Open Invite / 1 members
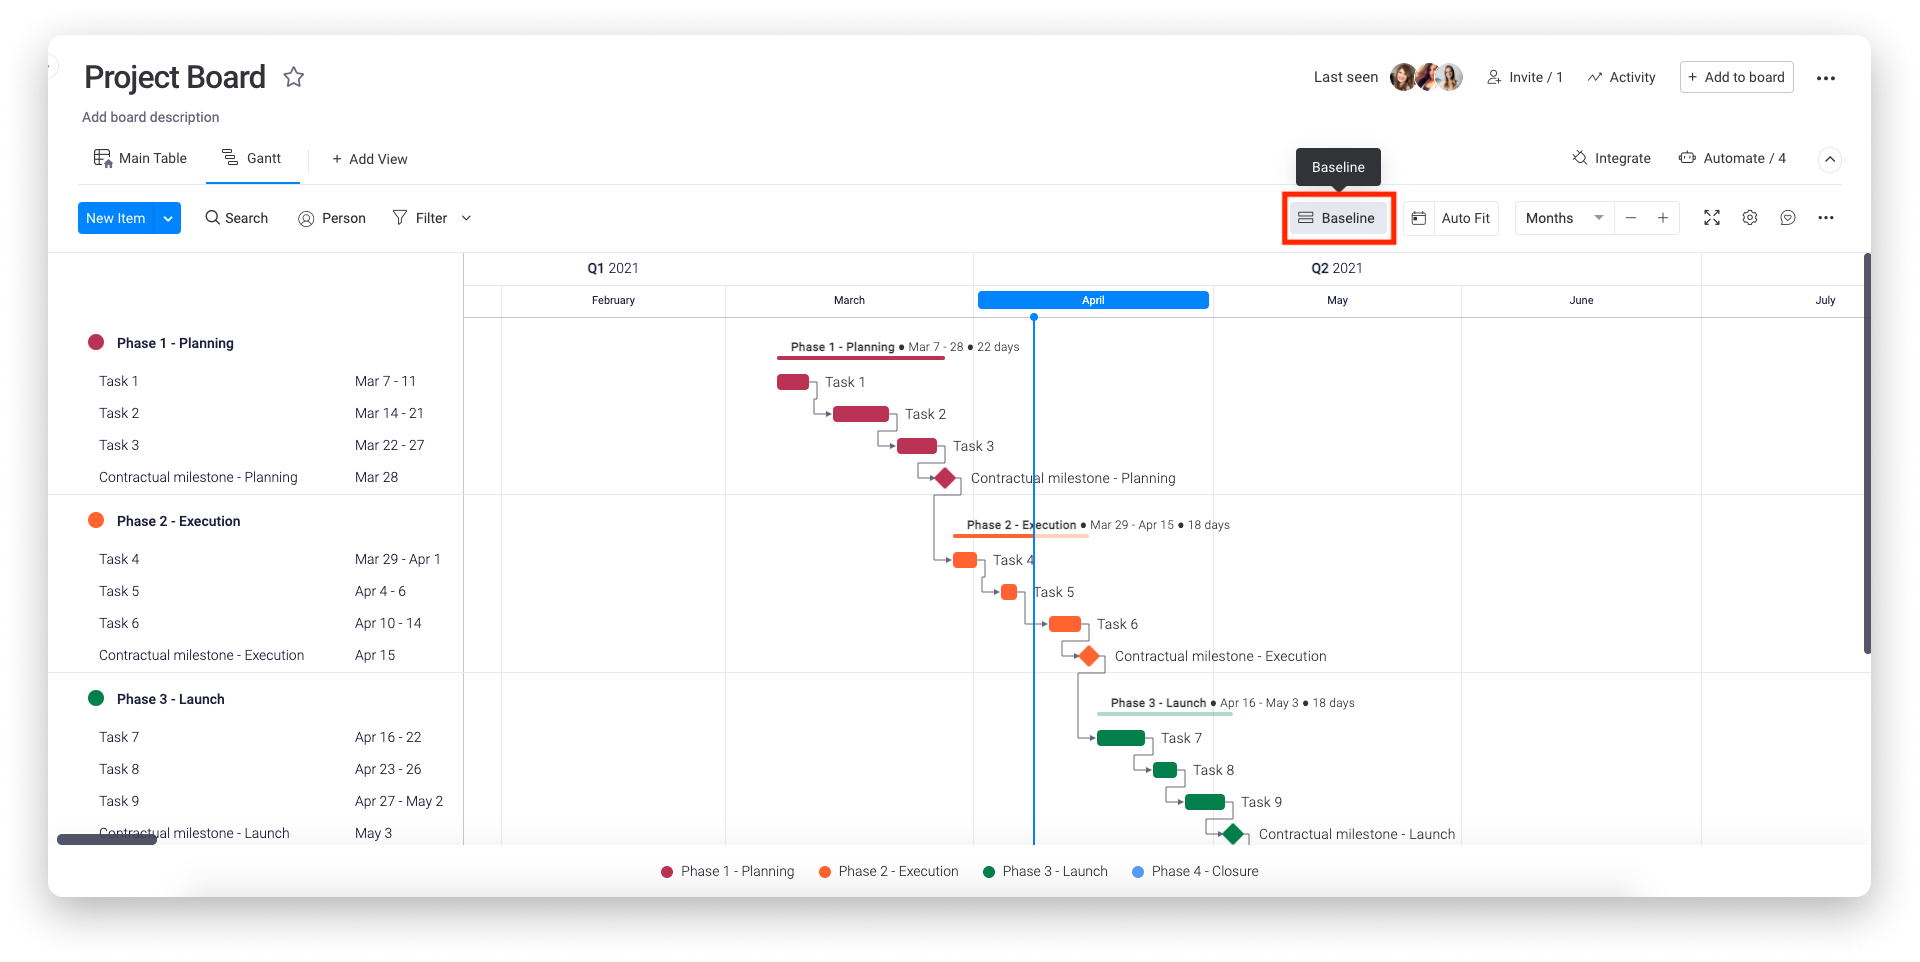This screenshot has height=962, width=1920. click(1525, 77)
